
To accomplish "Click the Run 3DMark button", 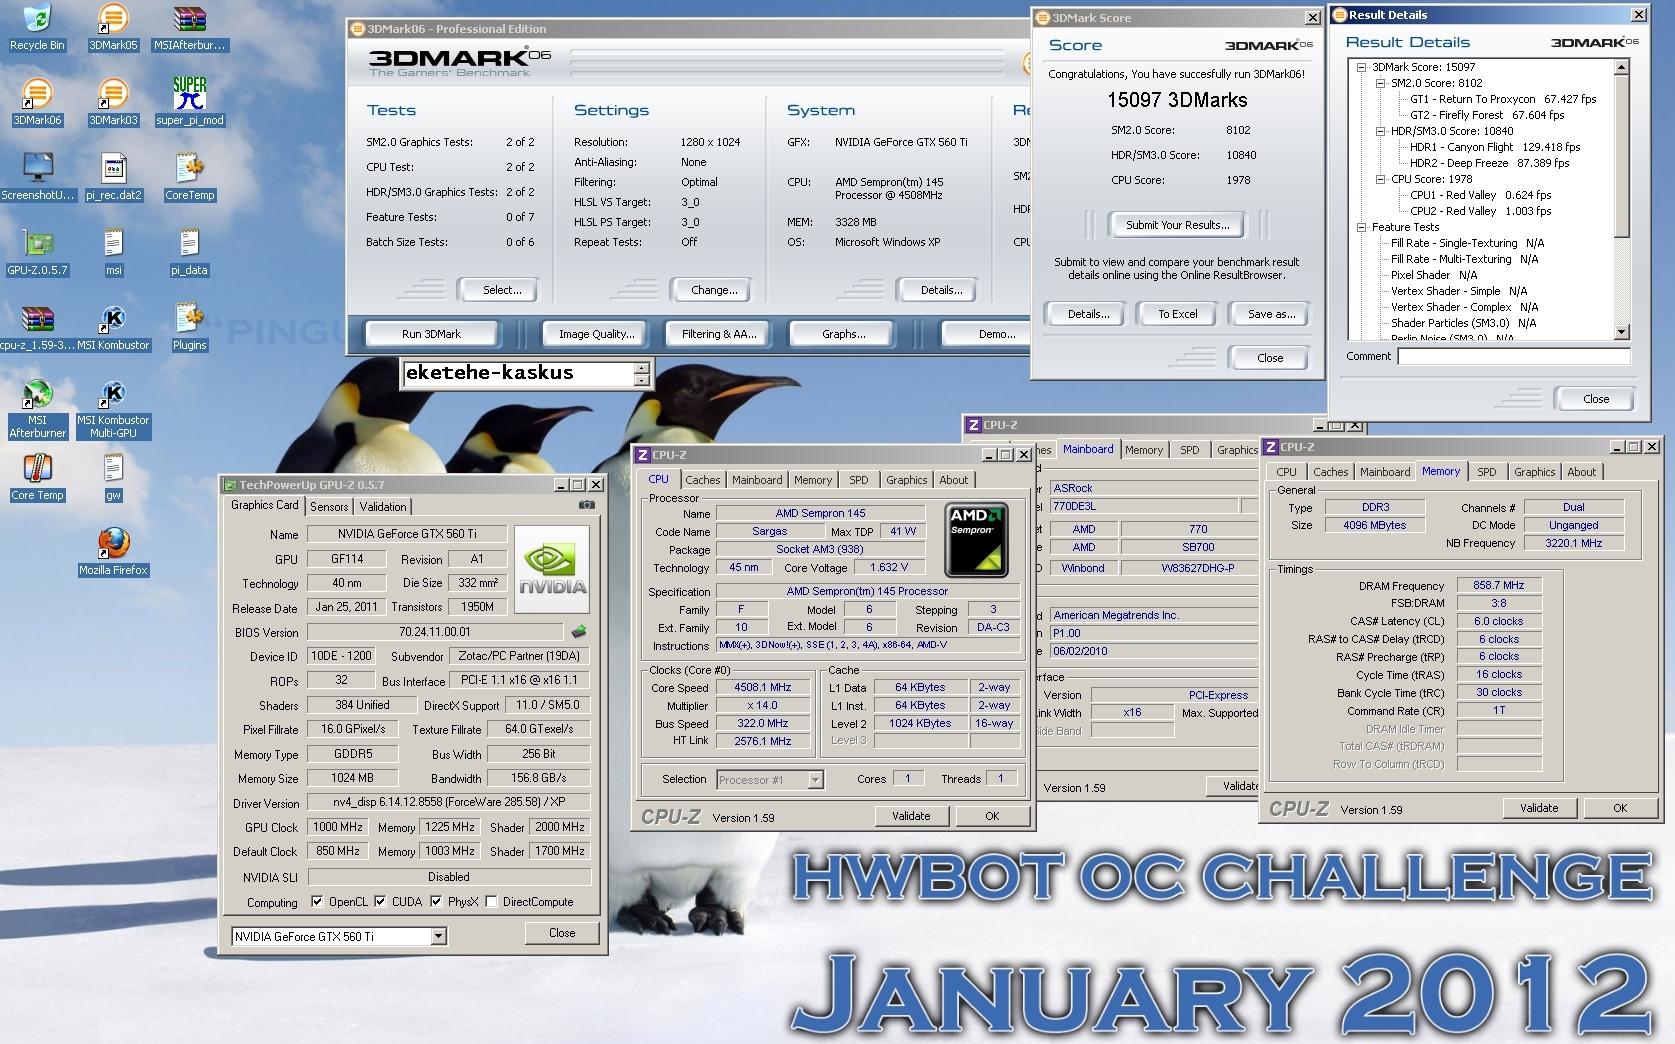I will click(432, 334).
